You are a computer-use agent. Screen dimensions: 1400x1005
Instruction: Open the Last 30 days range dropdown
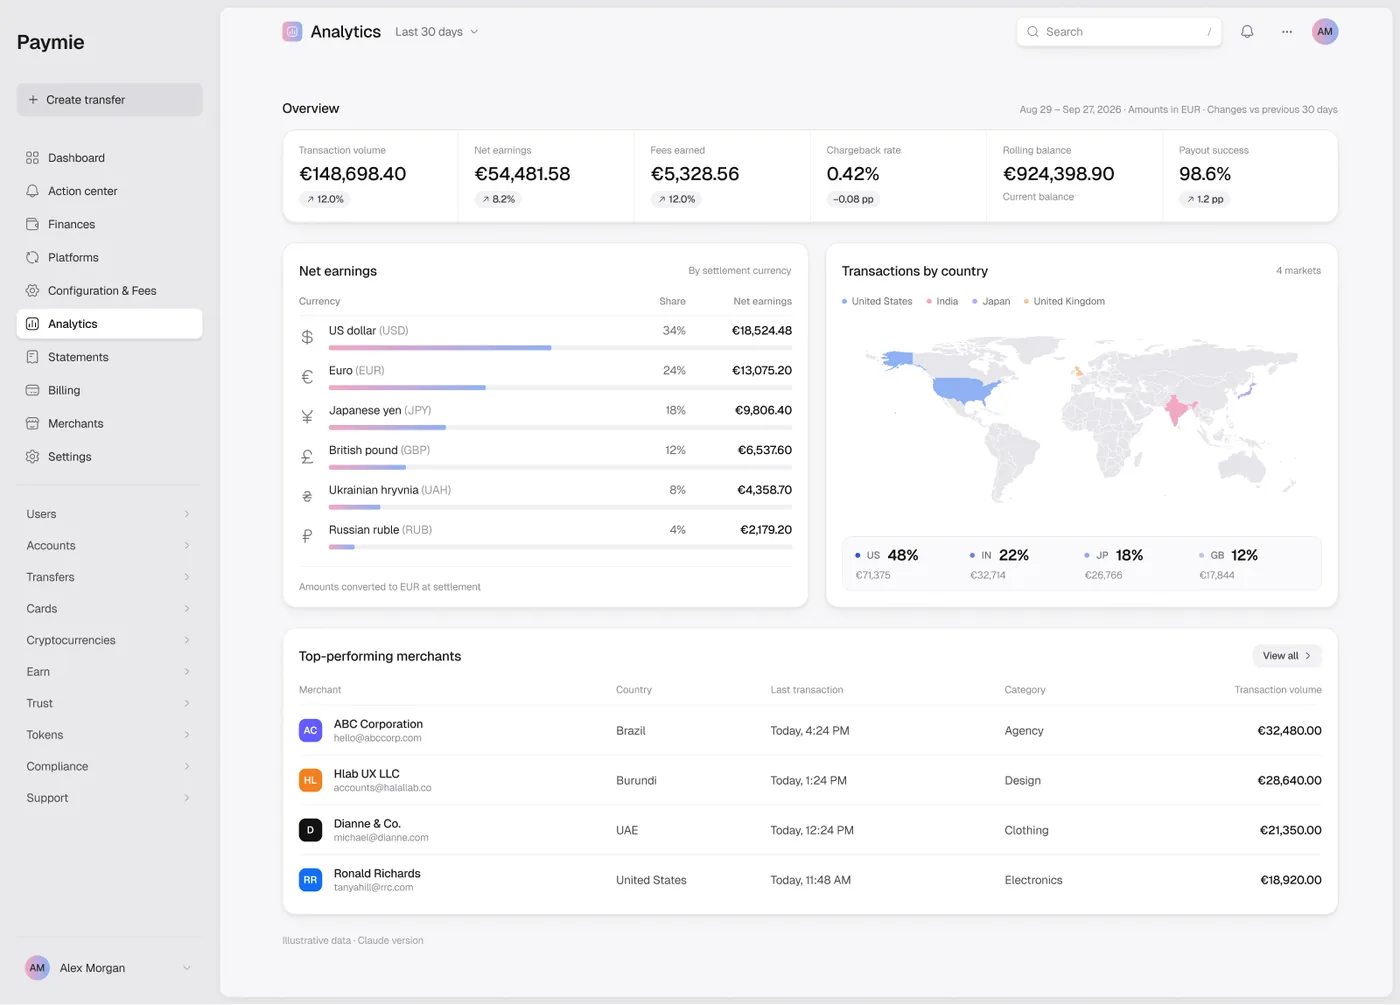tap(437, 32)
